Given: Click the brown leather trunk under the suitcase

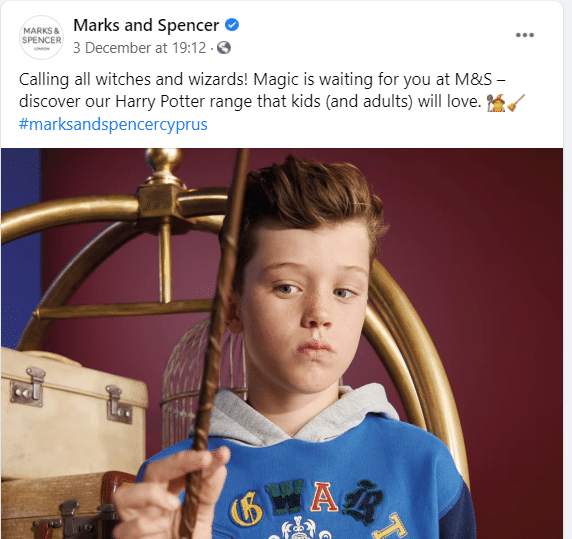Looking at the screenshot, I should click(x=62, y=507).
